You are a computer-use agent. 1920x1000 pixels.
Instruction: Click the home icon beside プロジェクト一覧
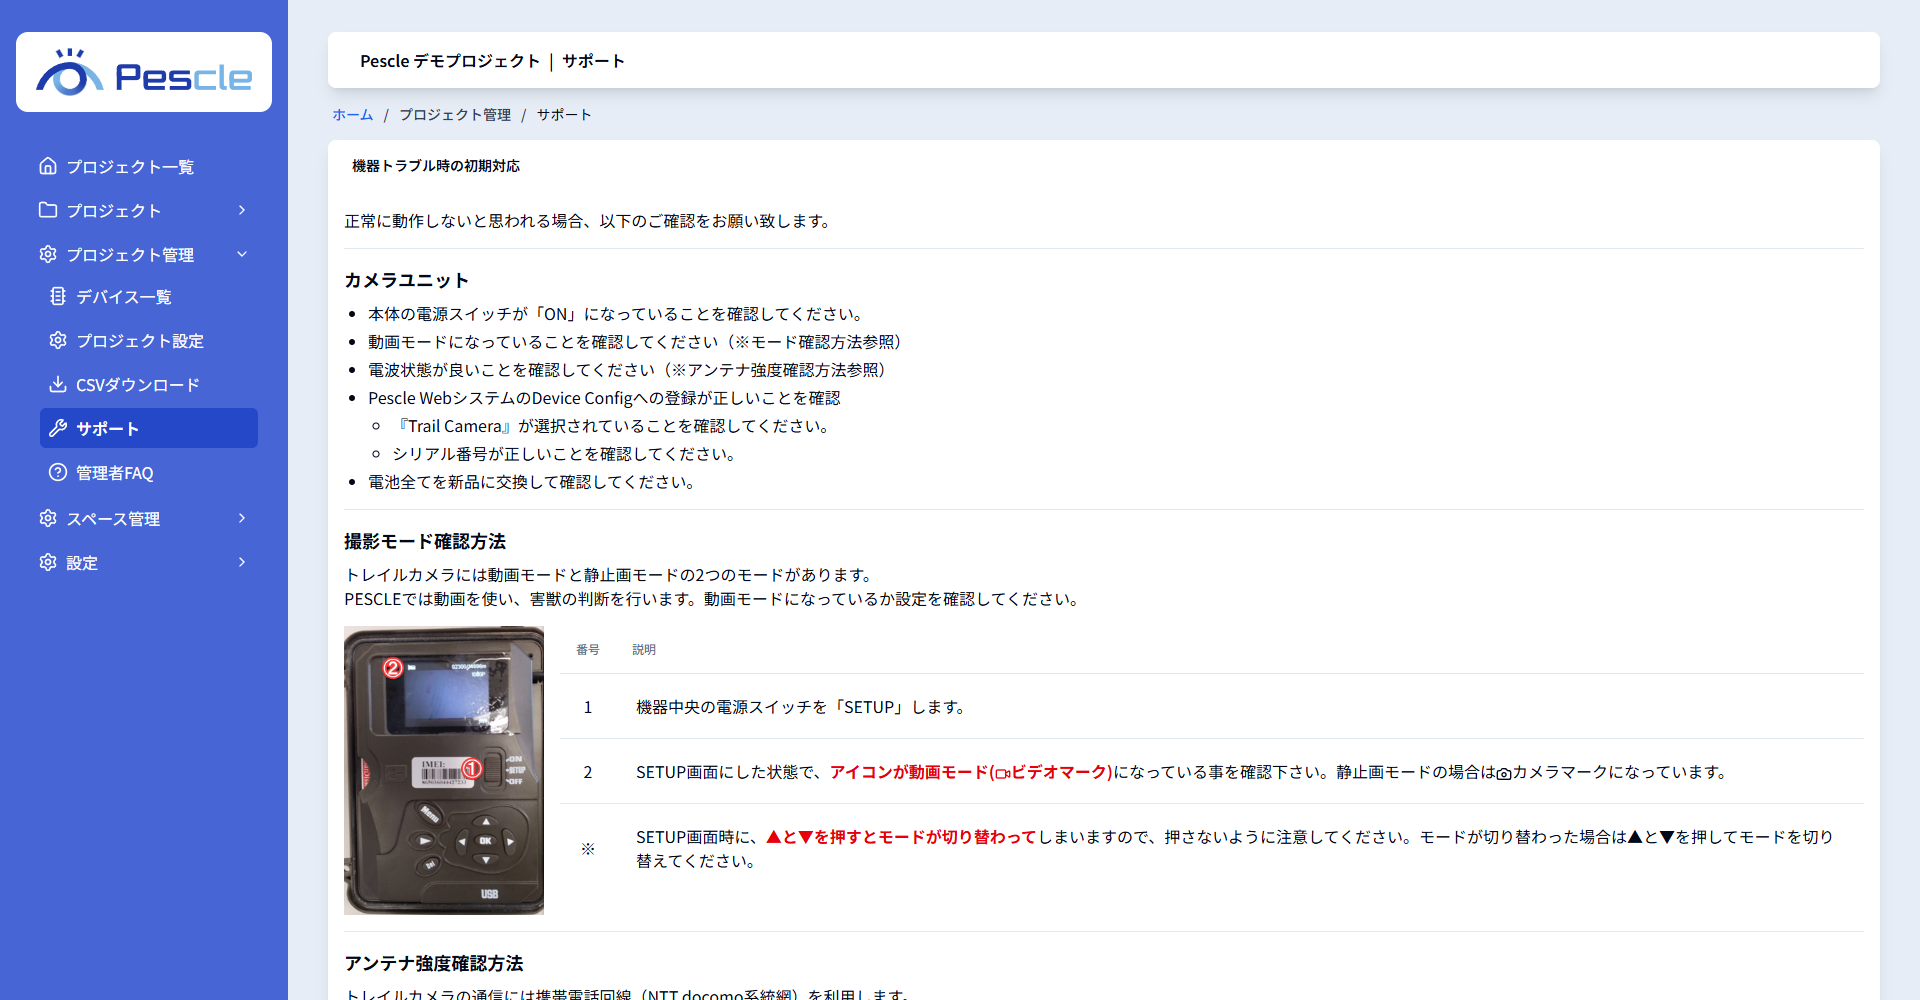click(x=48, y=166)
